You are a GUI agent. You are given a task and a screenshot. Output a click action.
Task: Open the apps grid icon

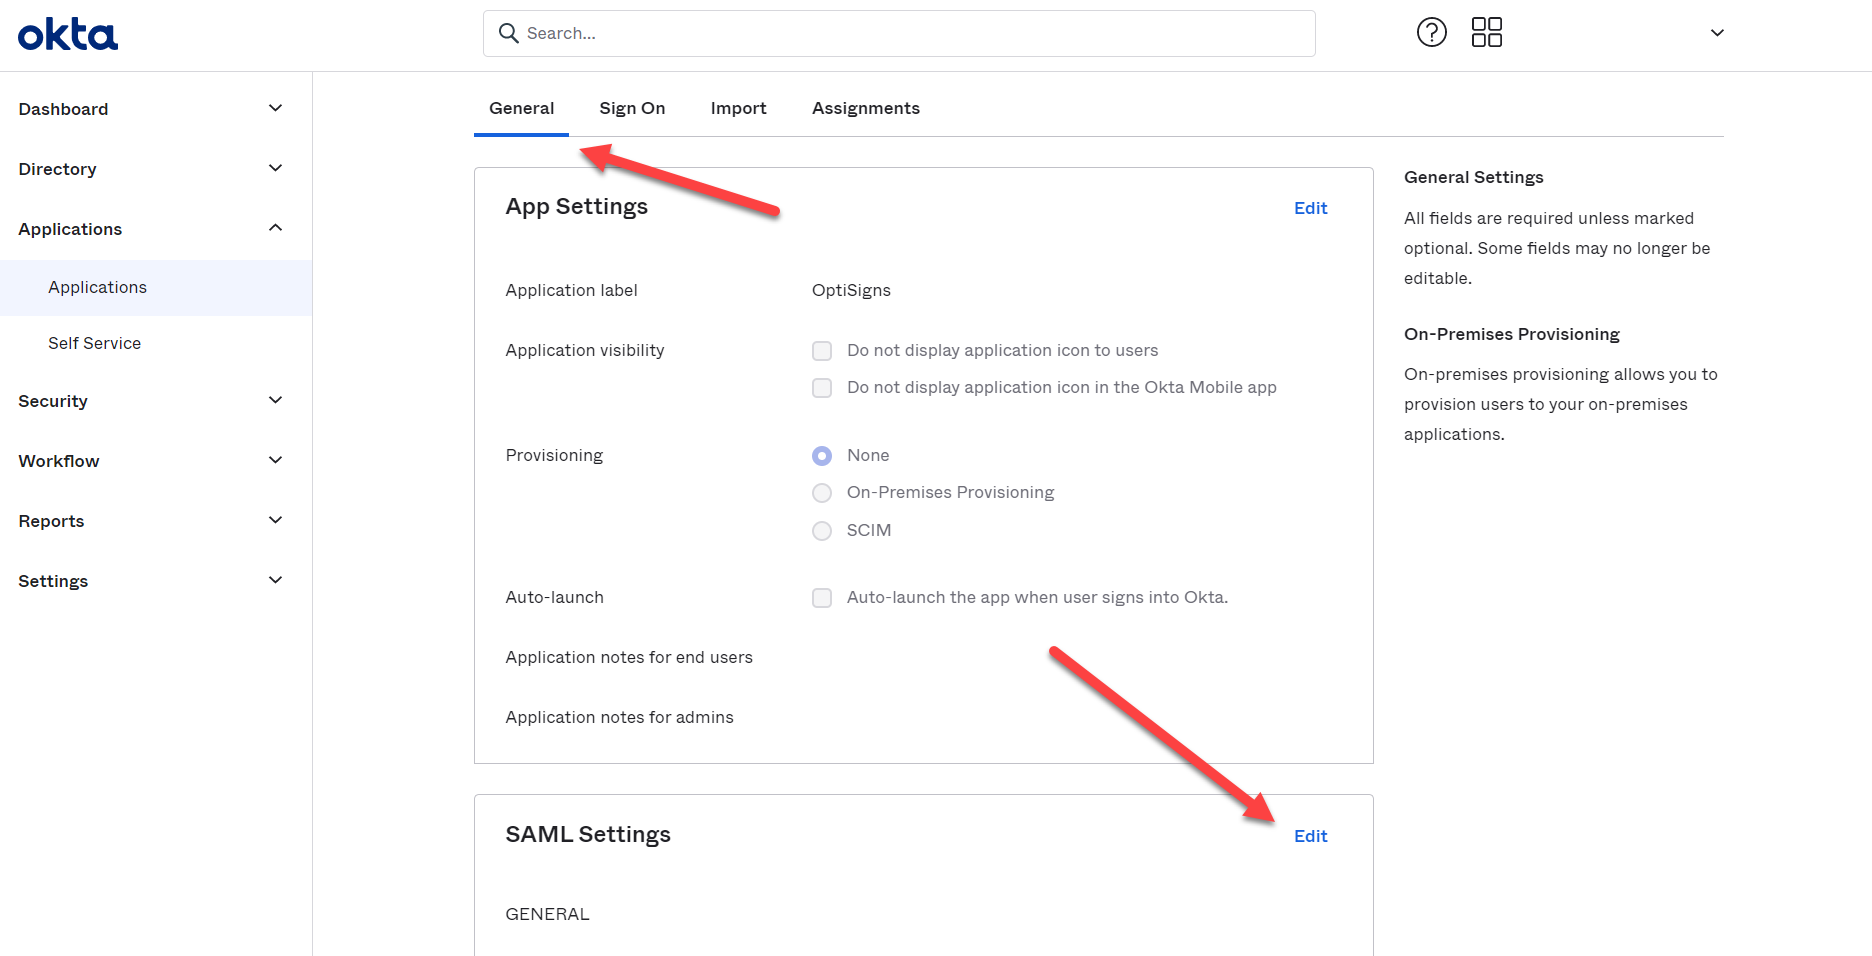pos(1486,33)
